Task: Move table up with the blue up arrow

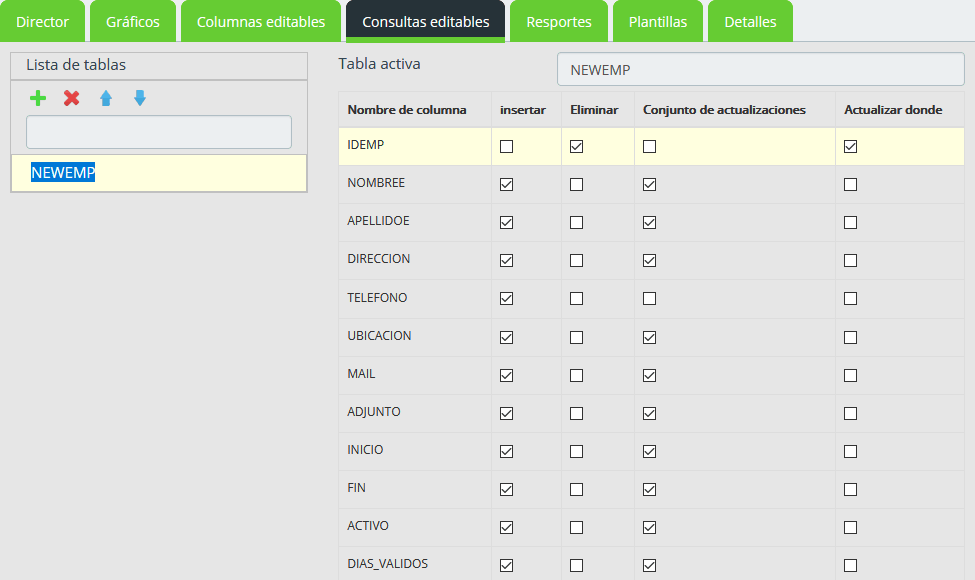Action: (106, 98)
